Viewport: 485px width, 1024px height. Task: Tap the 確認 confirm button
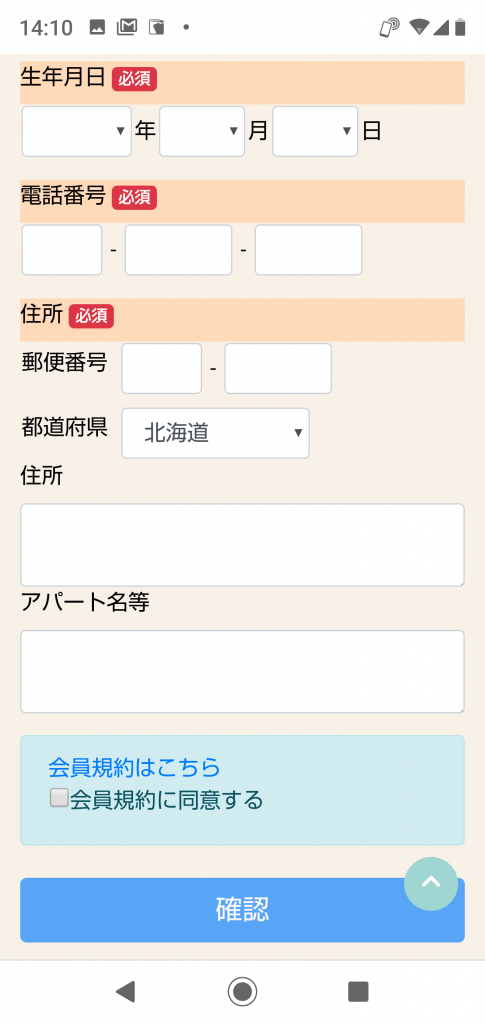pyautogui.click(x=242, y=910)
